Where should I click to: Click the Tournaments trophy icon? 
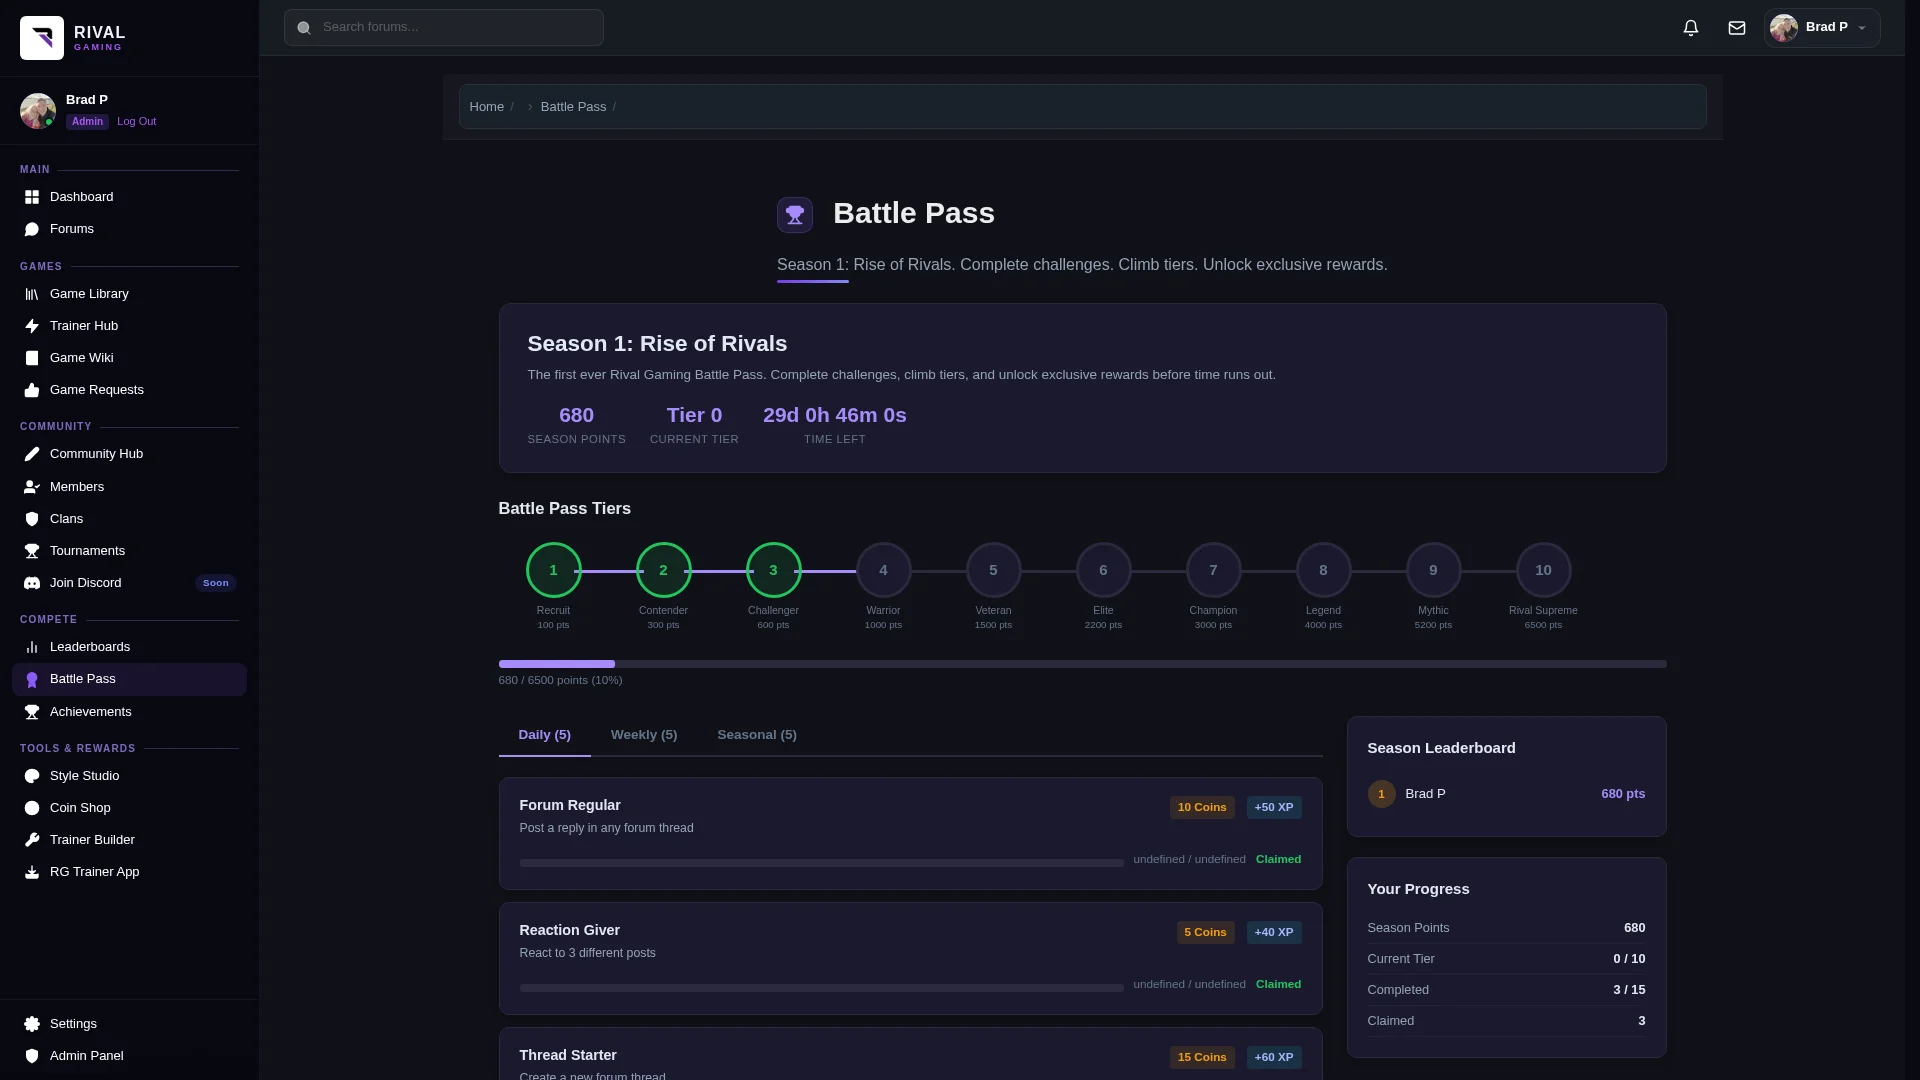(x=32, y=551)
